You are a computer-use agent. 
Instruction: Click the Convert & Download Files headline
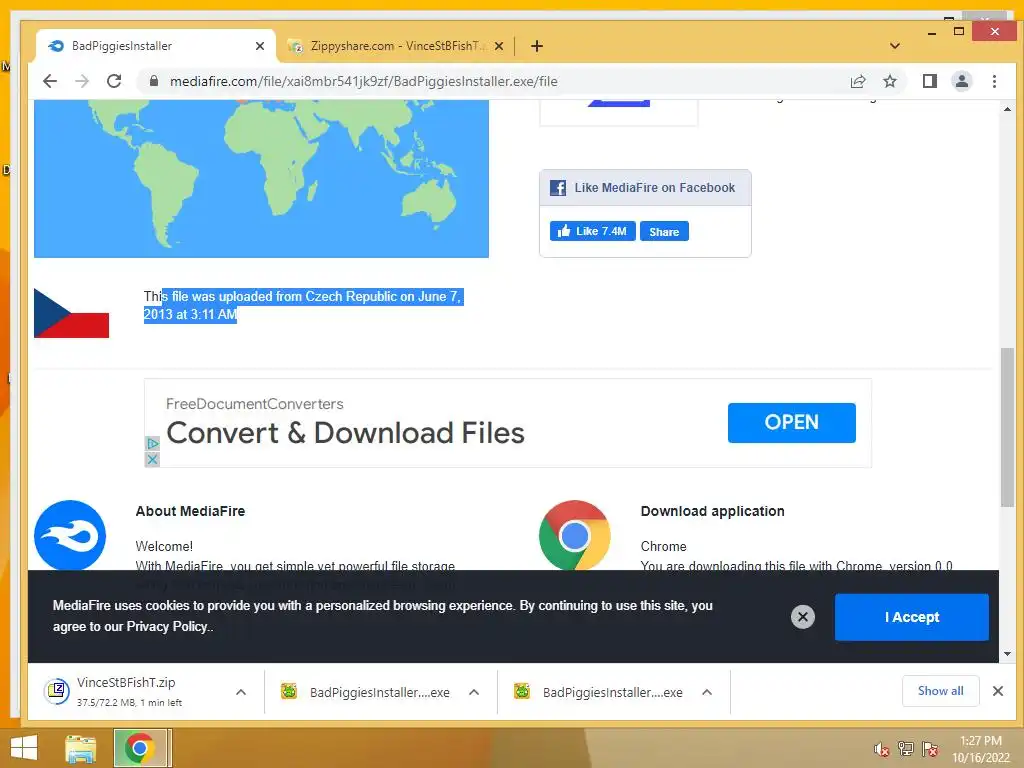(x=345, y=433)
